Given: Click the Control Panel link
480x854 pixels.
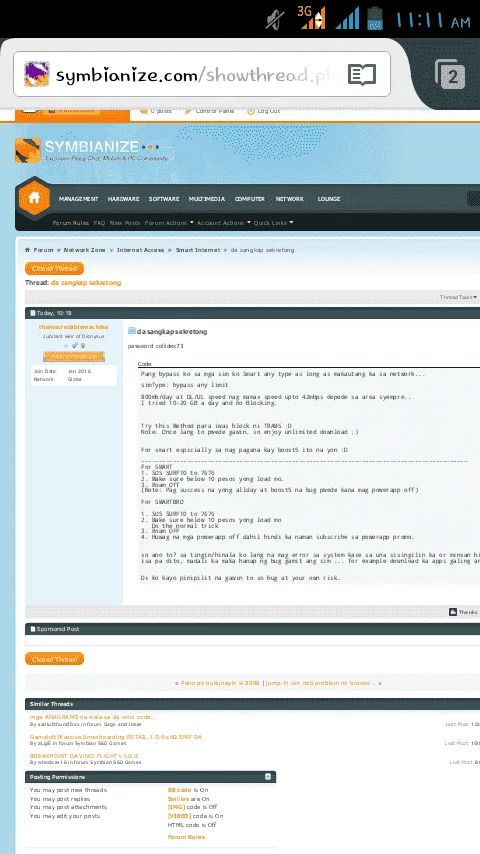Looking at the screenshot, I should coord(215,111).
